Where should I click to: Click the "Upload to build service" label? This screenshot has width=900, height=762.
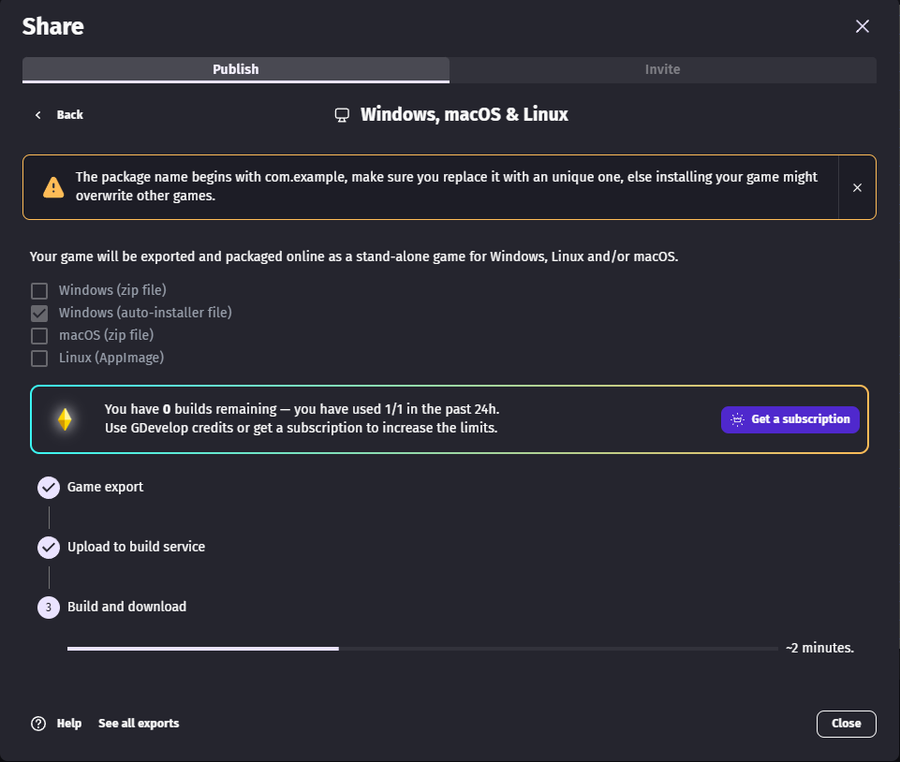point(136,547)
